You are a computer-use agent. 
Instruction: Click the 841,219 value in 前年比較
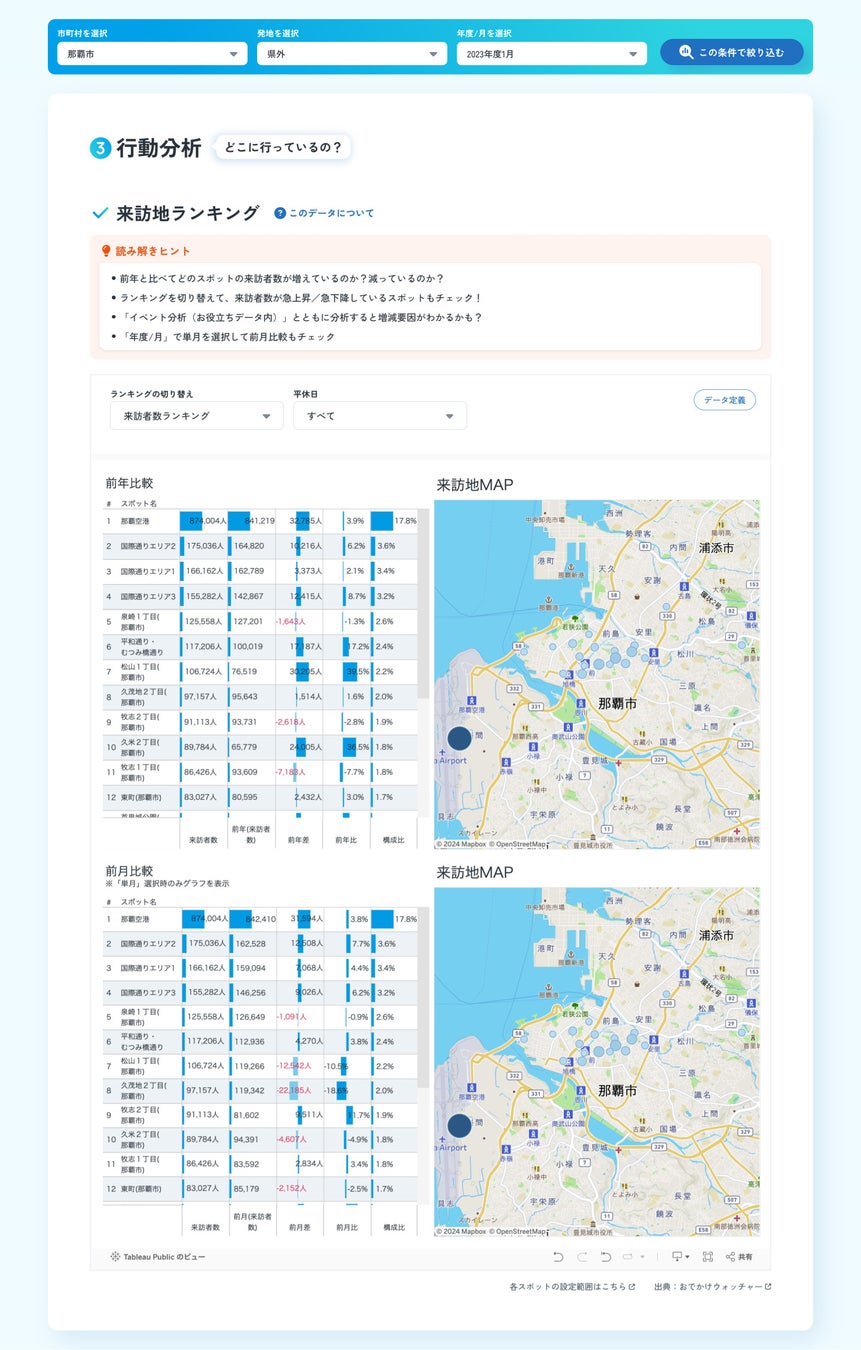click(260, 521)
